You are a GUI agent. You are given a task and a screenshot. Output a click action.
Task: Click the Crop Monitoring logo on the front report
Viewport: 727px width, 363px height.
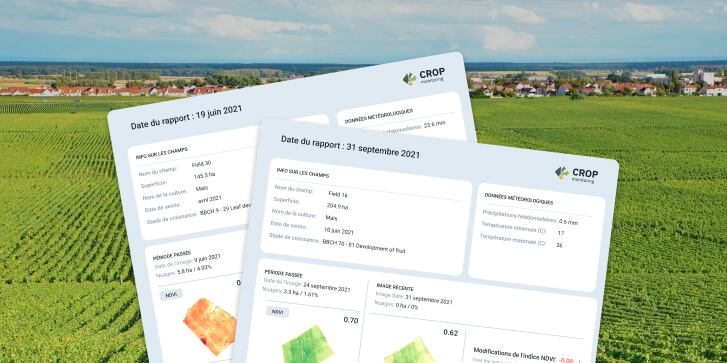point(577,174)
